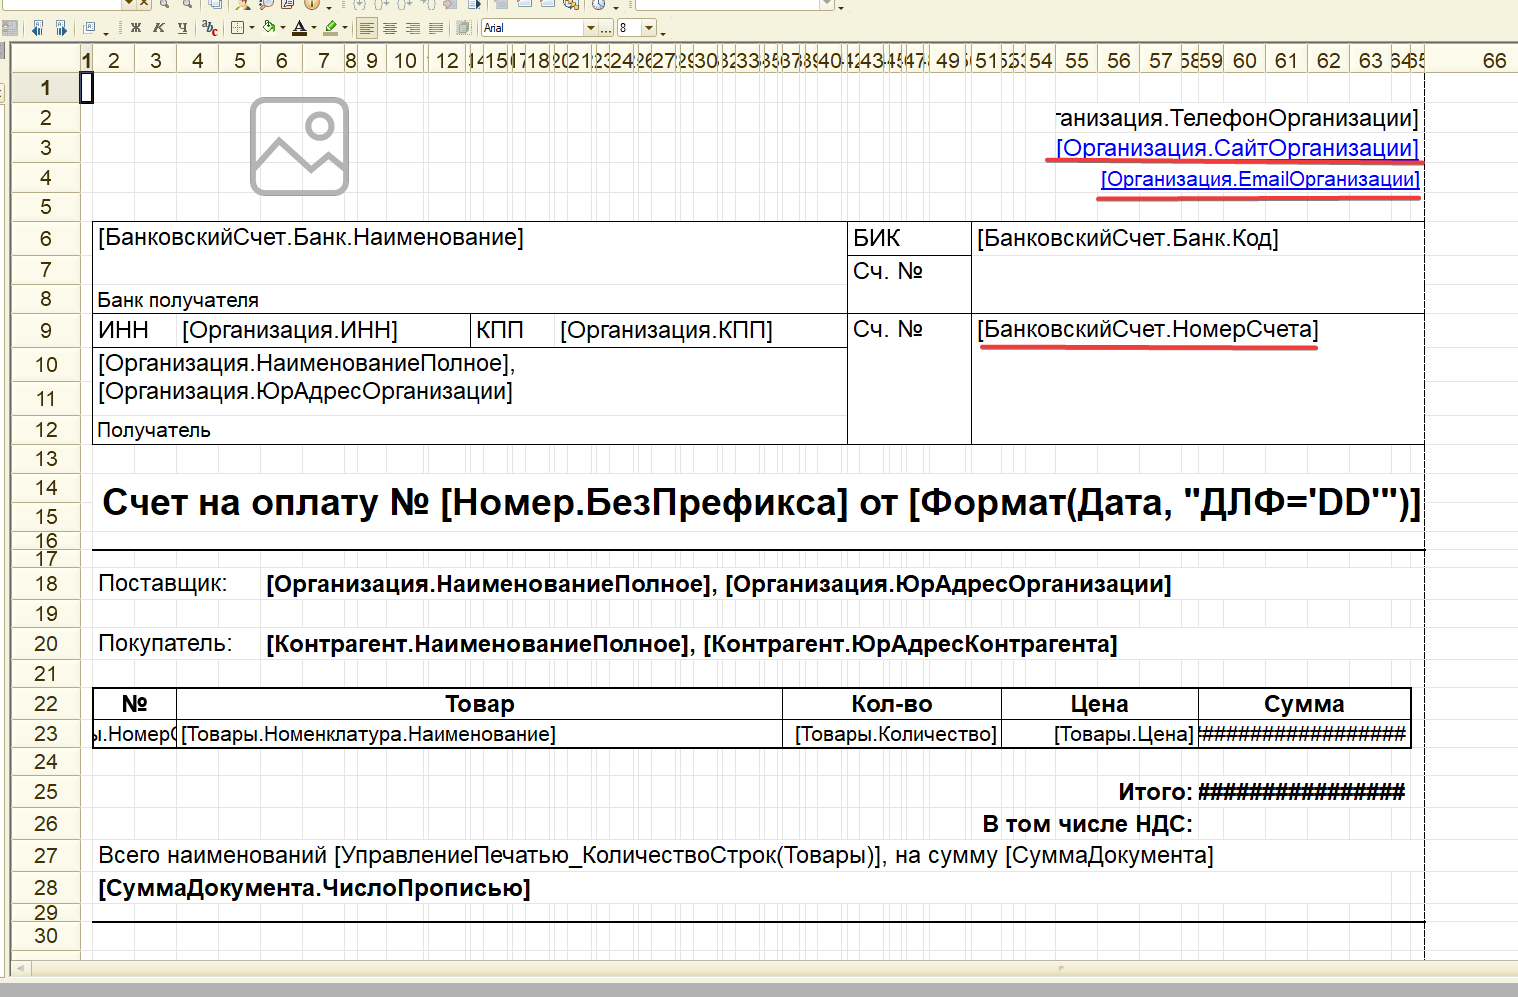
Task: Click the text color A icon
Action: point(299,28)
